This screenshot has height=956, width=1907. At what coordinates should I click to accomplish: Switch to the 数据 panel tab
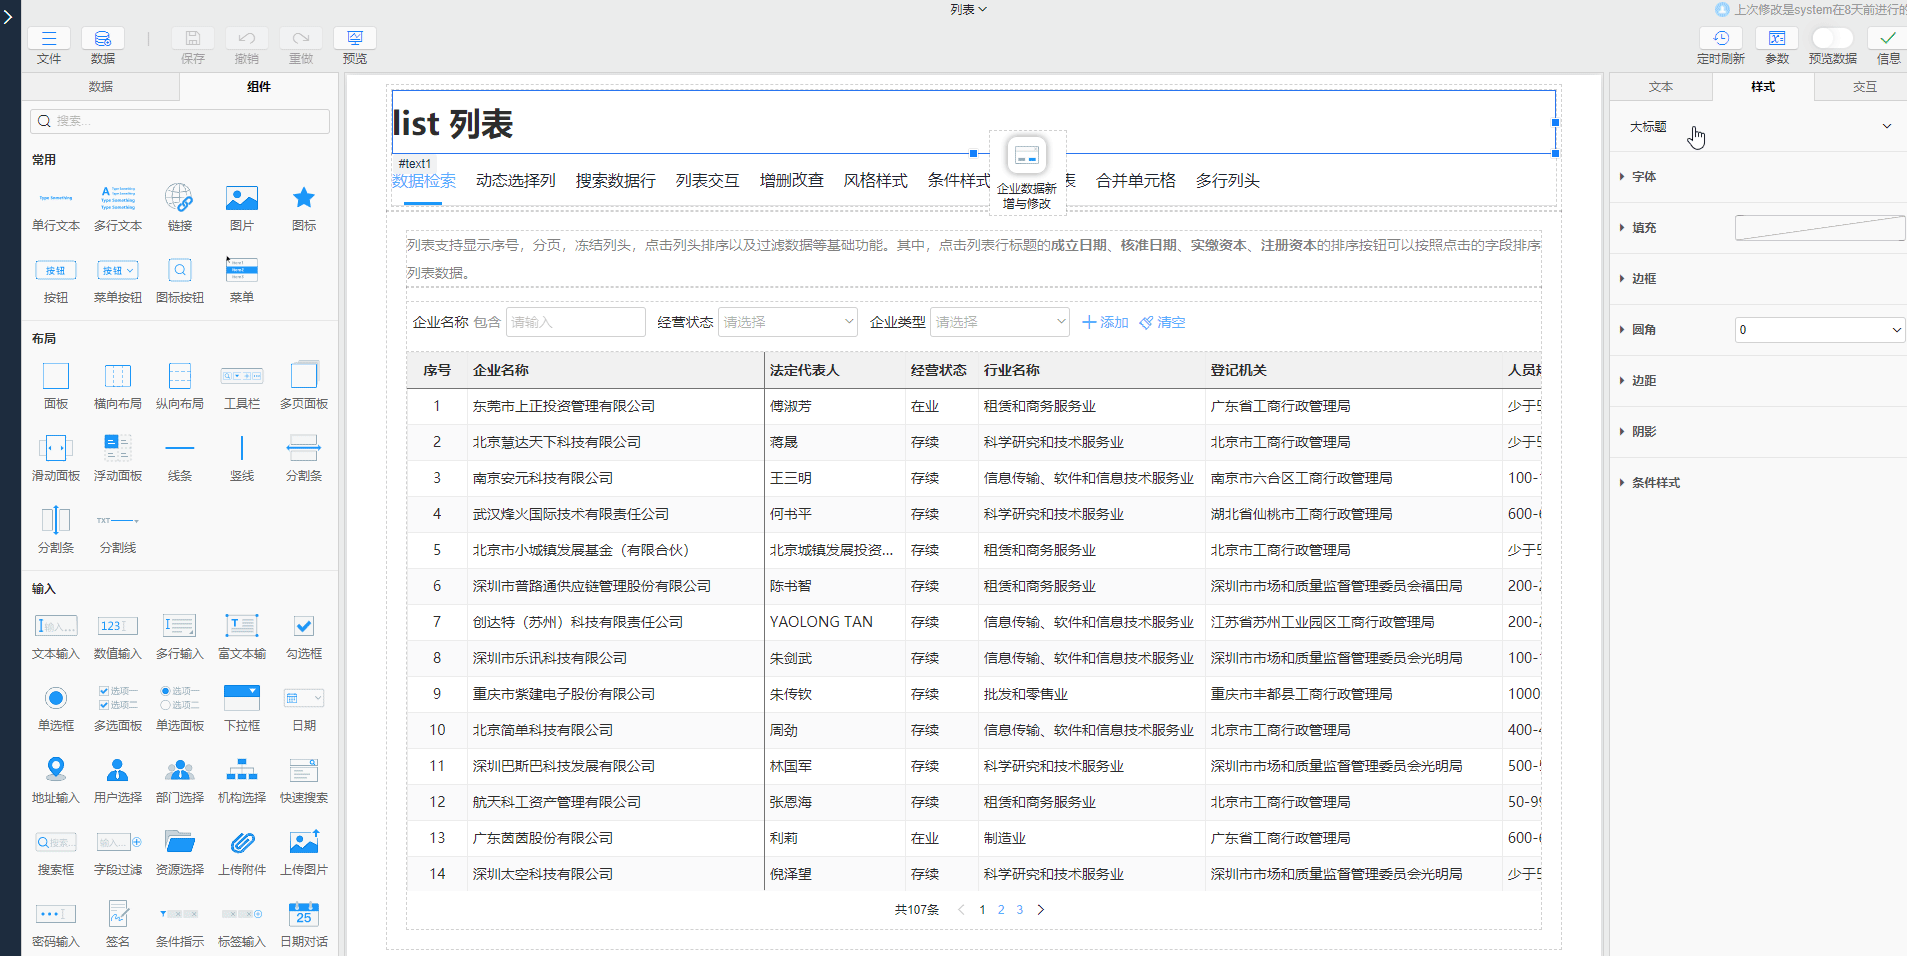(99, 87)
